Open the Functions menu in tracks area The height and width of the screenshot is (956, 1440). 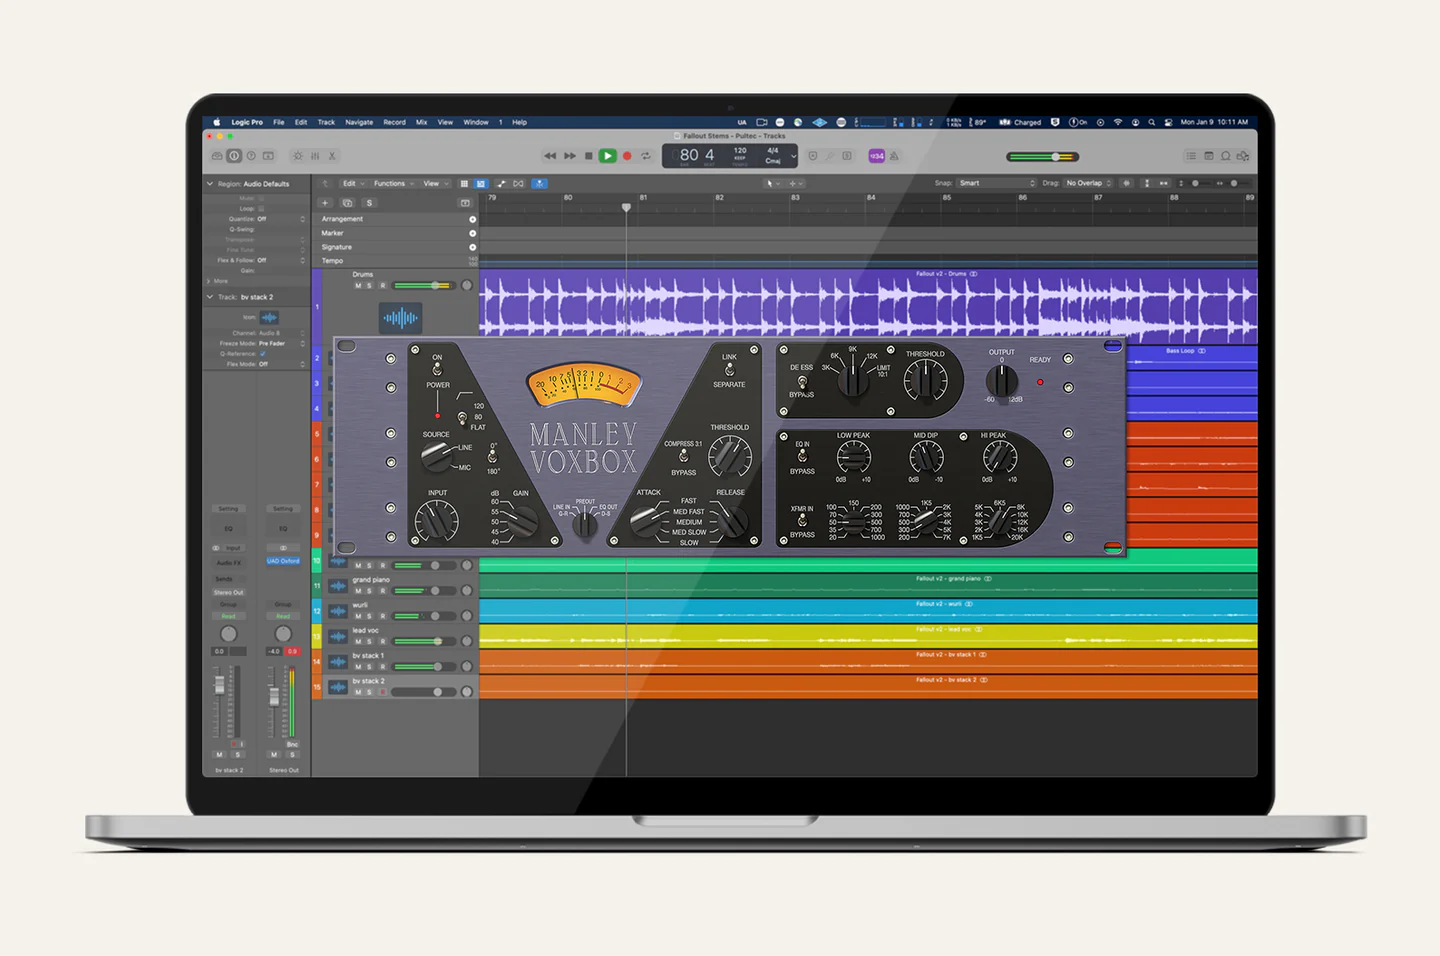click(x=392, y=183)
